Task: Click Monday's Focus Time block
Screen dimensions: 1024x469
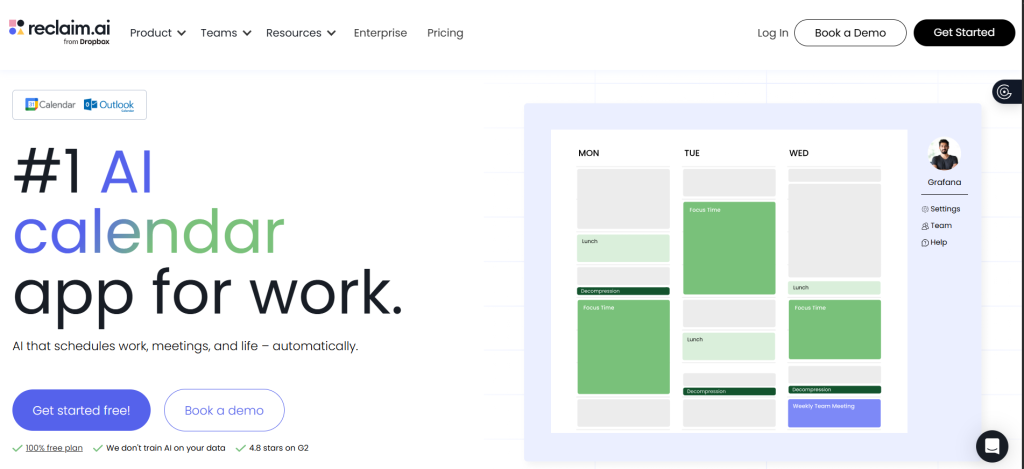Action: click(x=623, y=347)
